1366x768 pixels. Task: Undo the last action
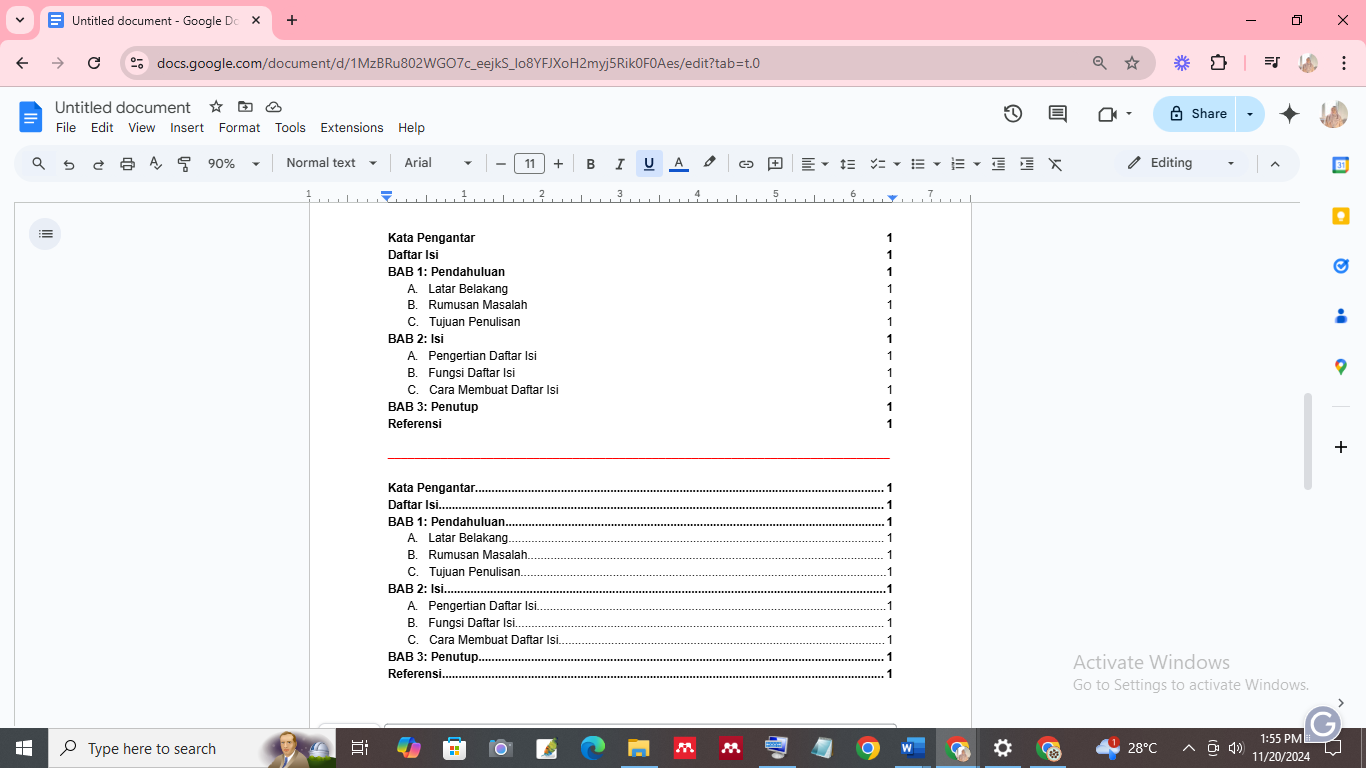(x=69, y=164)
